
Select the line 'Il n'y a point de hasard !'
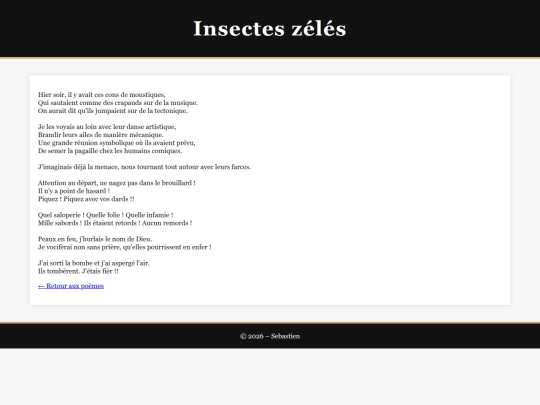[74, 191]
